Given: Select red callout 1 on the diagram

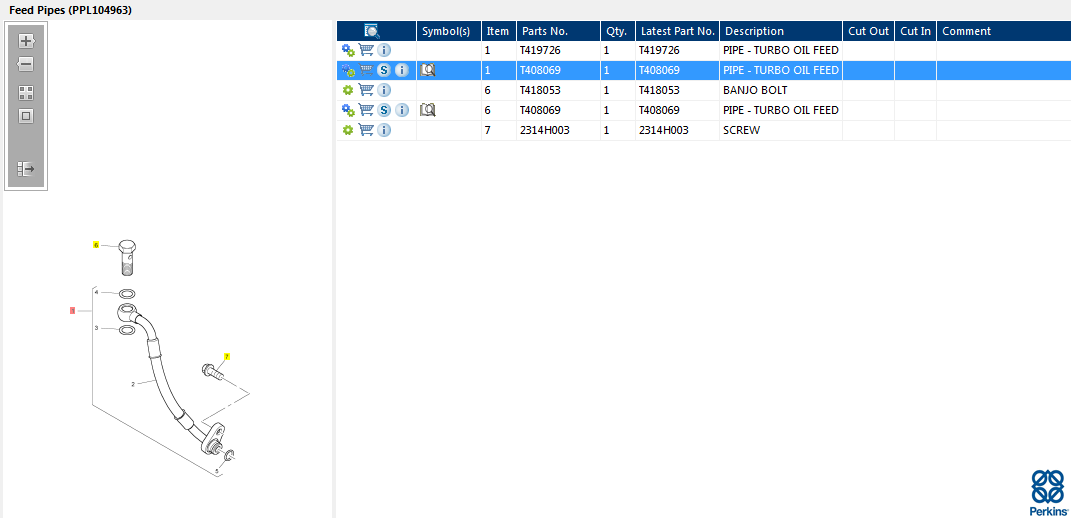Looking at the screenshot, I should point(72,311).
